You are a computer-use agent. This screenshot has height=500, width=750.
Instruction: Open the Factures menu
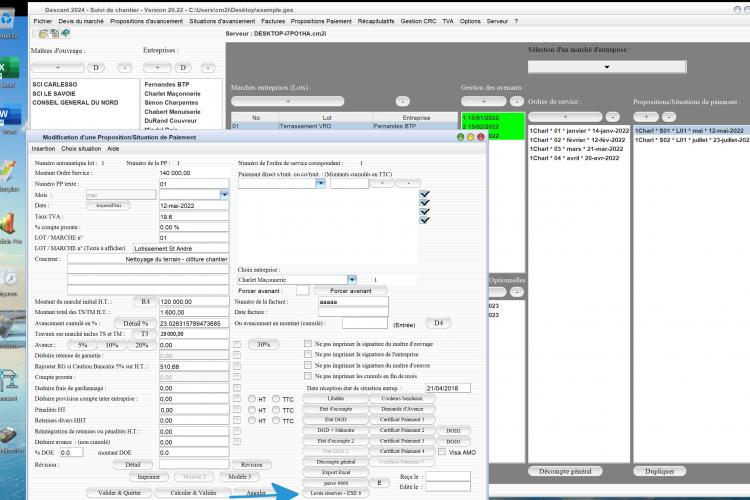(273, 21)
